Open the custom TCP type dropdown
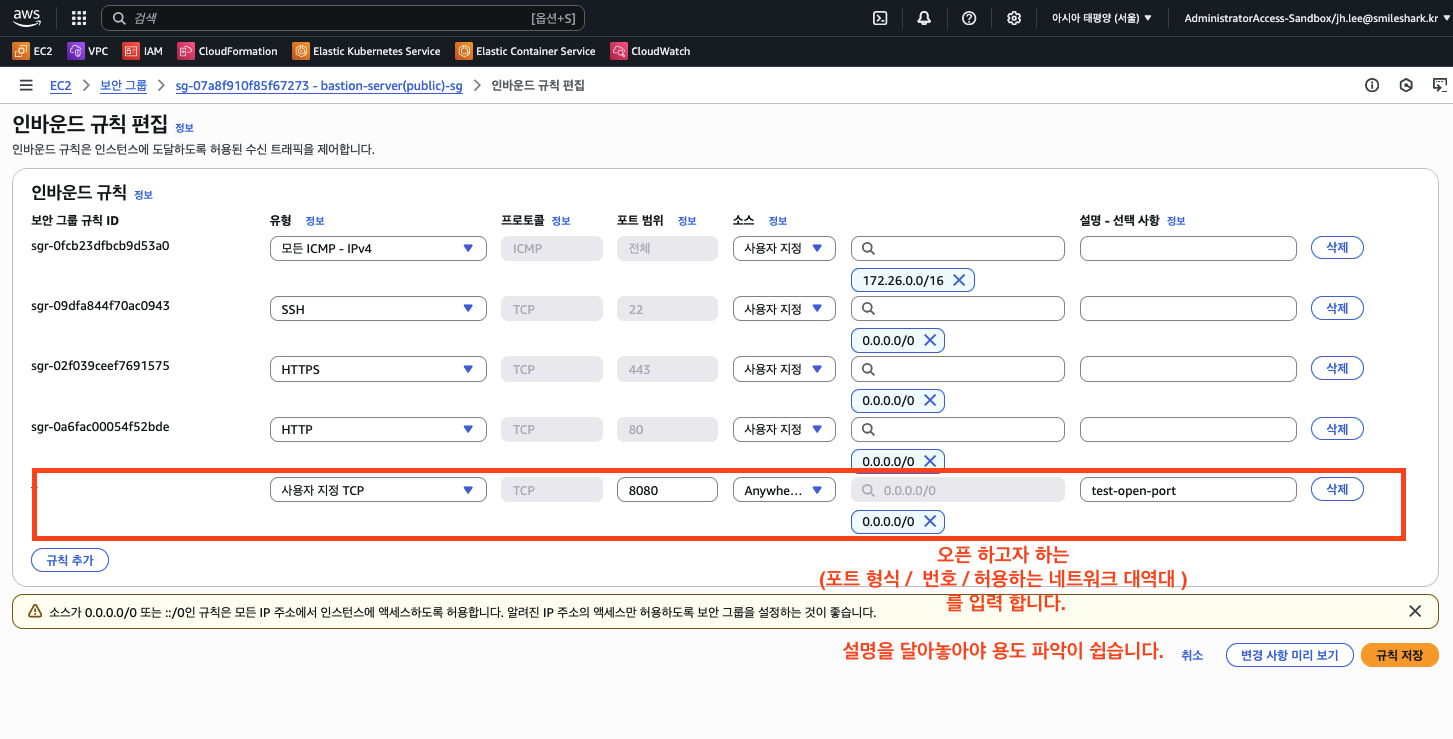The width and height of the screenshot is (1453, 739). coord(378,490)
